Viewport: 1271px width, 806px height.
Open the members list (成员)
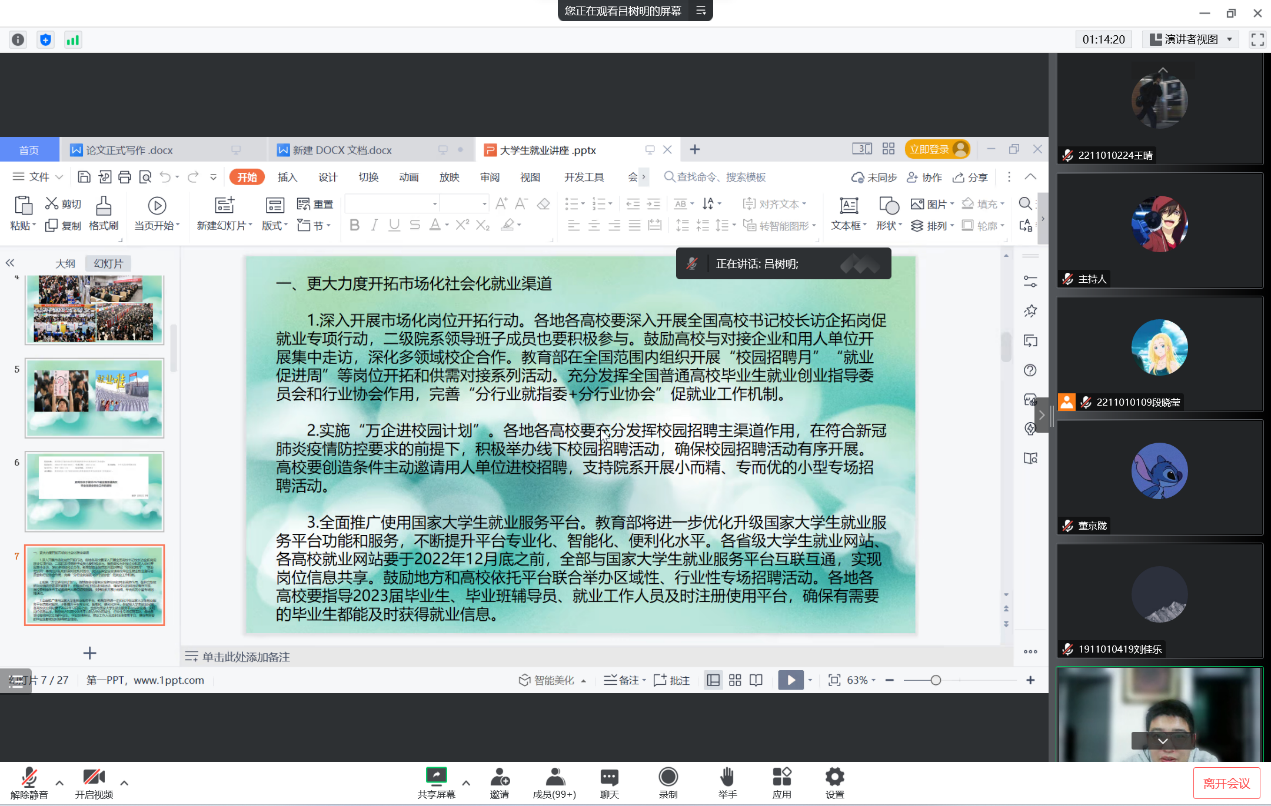[554, 780]
